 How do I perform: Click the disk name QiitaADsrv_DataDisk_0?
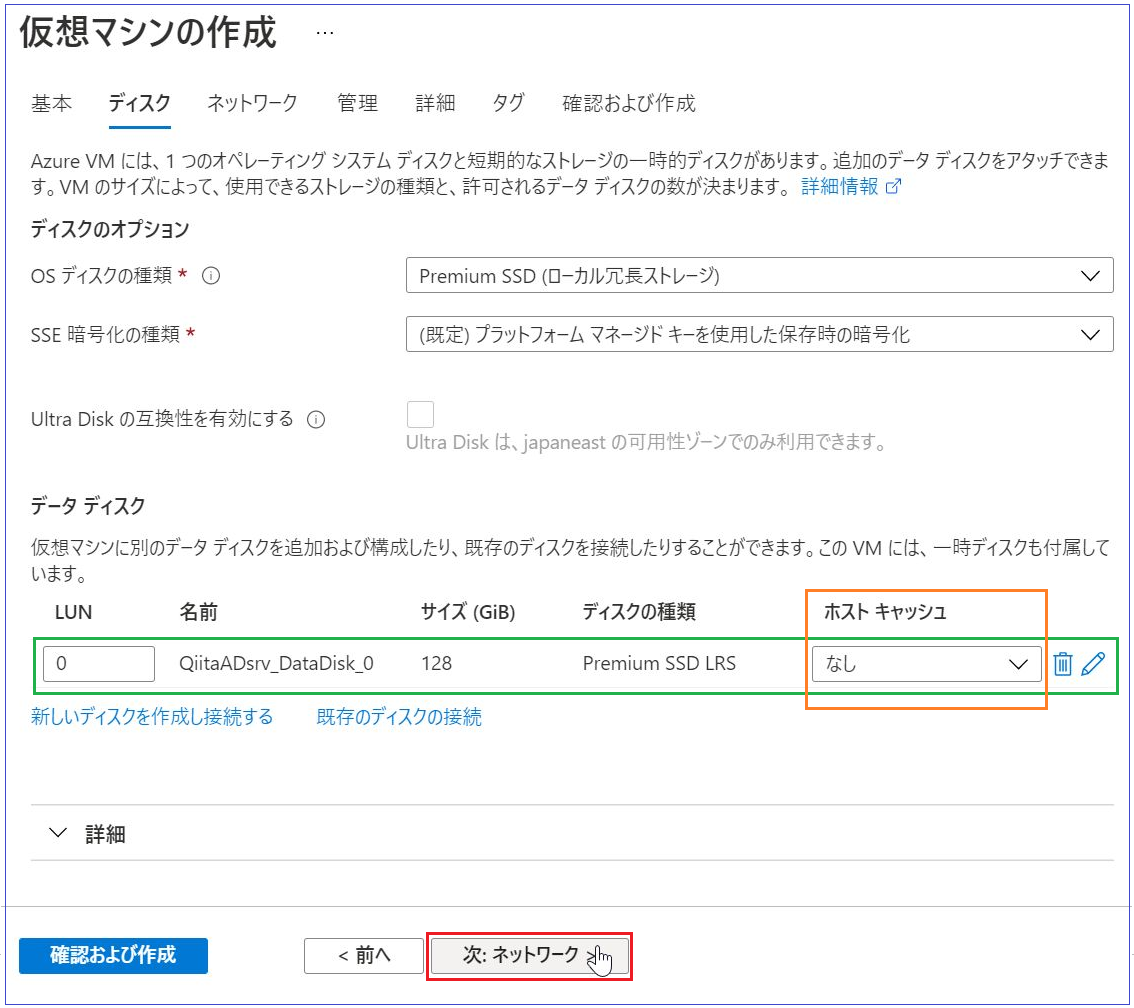click(x=276, y=663)
